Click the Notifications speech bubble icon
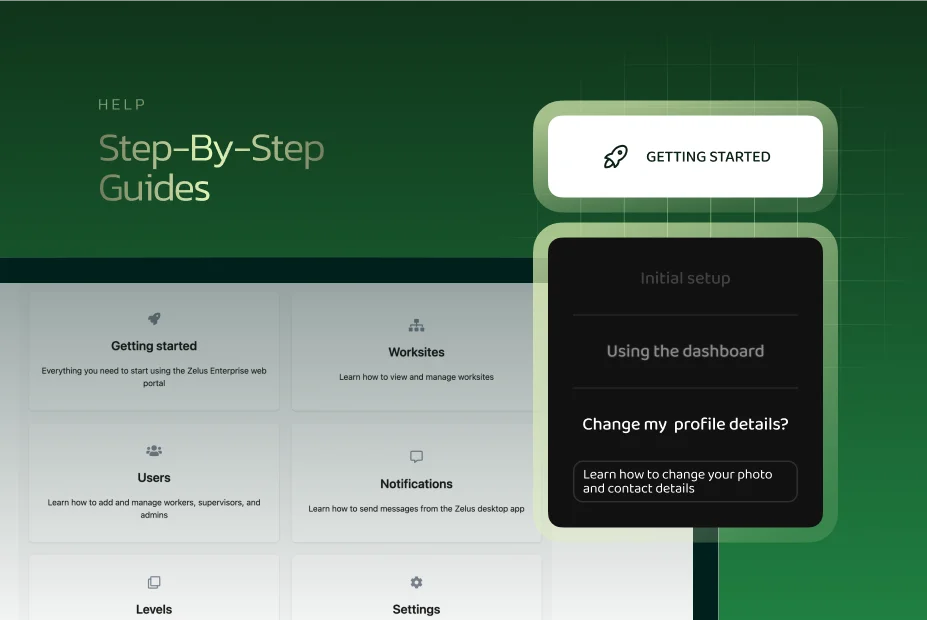The image size is (927, 620). click(x=416, y=457)
